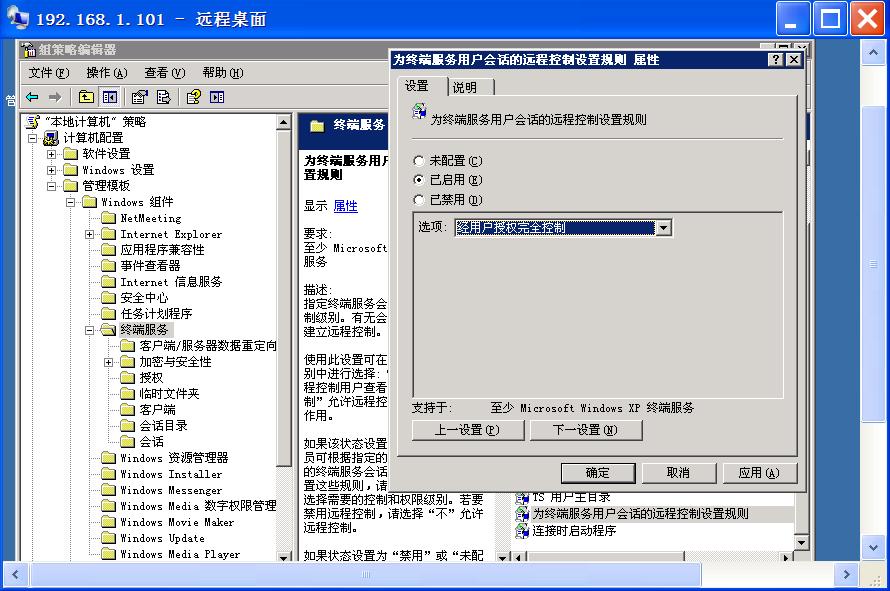Click the remote desktop vertical scrollbar thumb
The image size is (890, 591).
[x=874, y=263]
